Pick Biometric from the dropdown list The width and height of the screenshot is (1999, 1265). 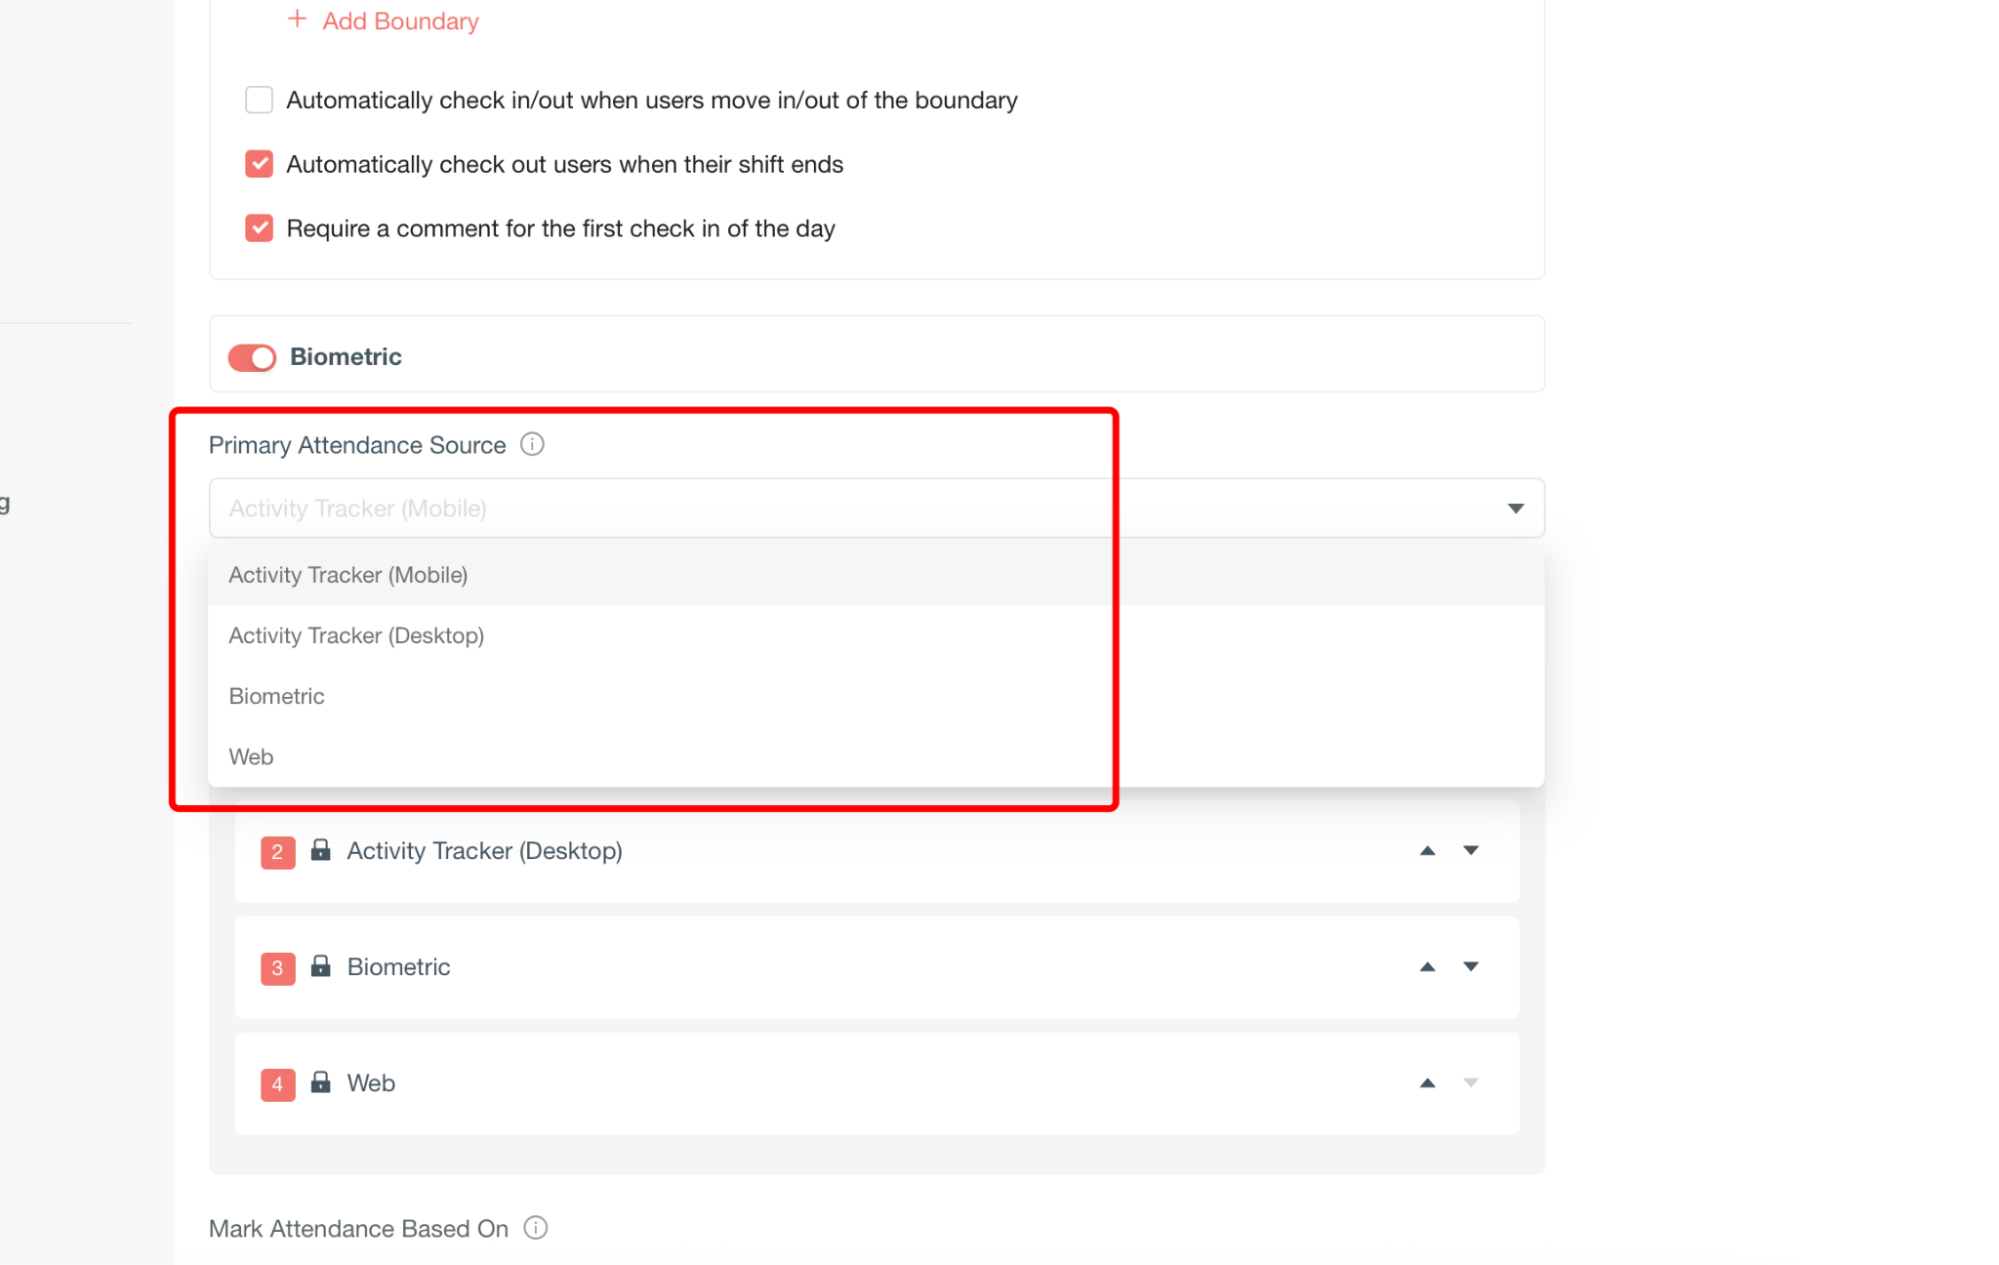(277, 696)
